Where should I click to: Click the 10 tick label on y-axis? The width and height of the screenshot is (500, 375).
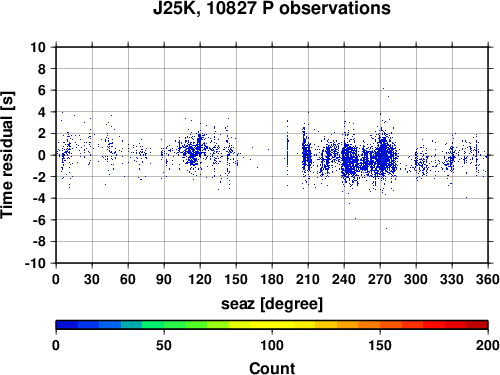38,47
